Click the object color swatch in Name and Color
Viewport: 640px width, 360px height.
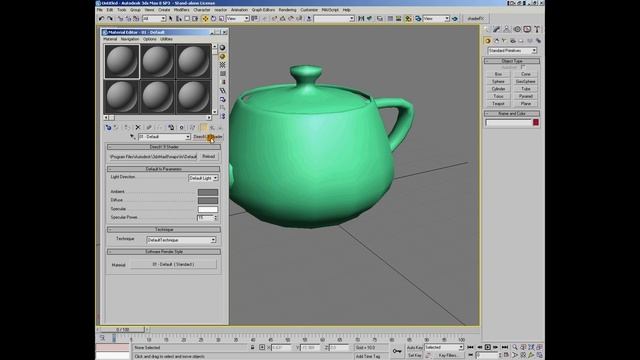[x=536, y=122]
